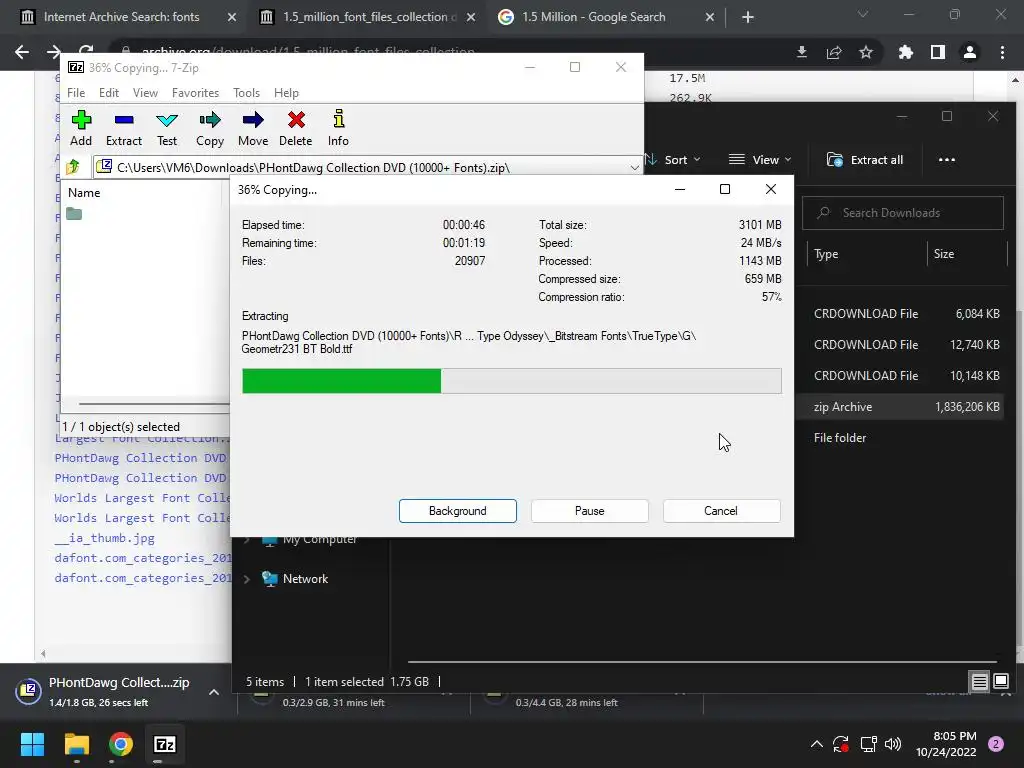
Task: Open new Chrome tab with plus button
Action: [x=748, y=17]
